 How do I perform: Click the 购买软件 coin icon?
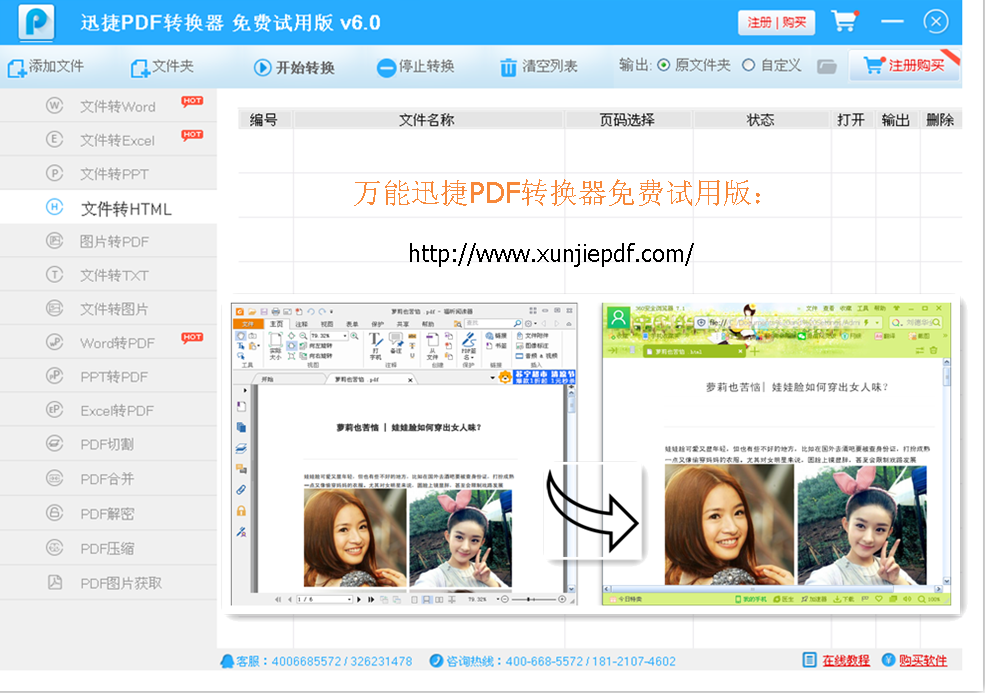pyautogui.click(x=888, y=660)
